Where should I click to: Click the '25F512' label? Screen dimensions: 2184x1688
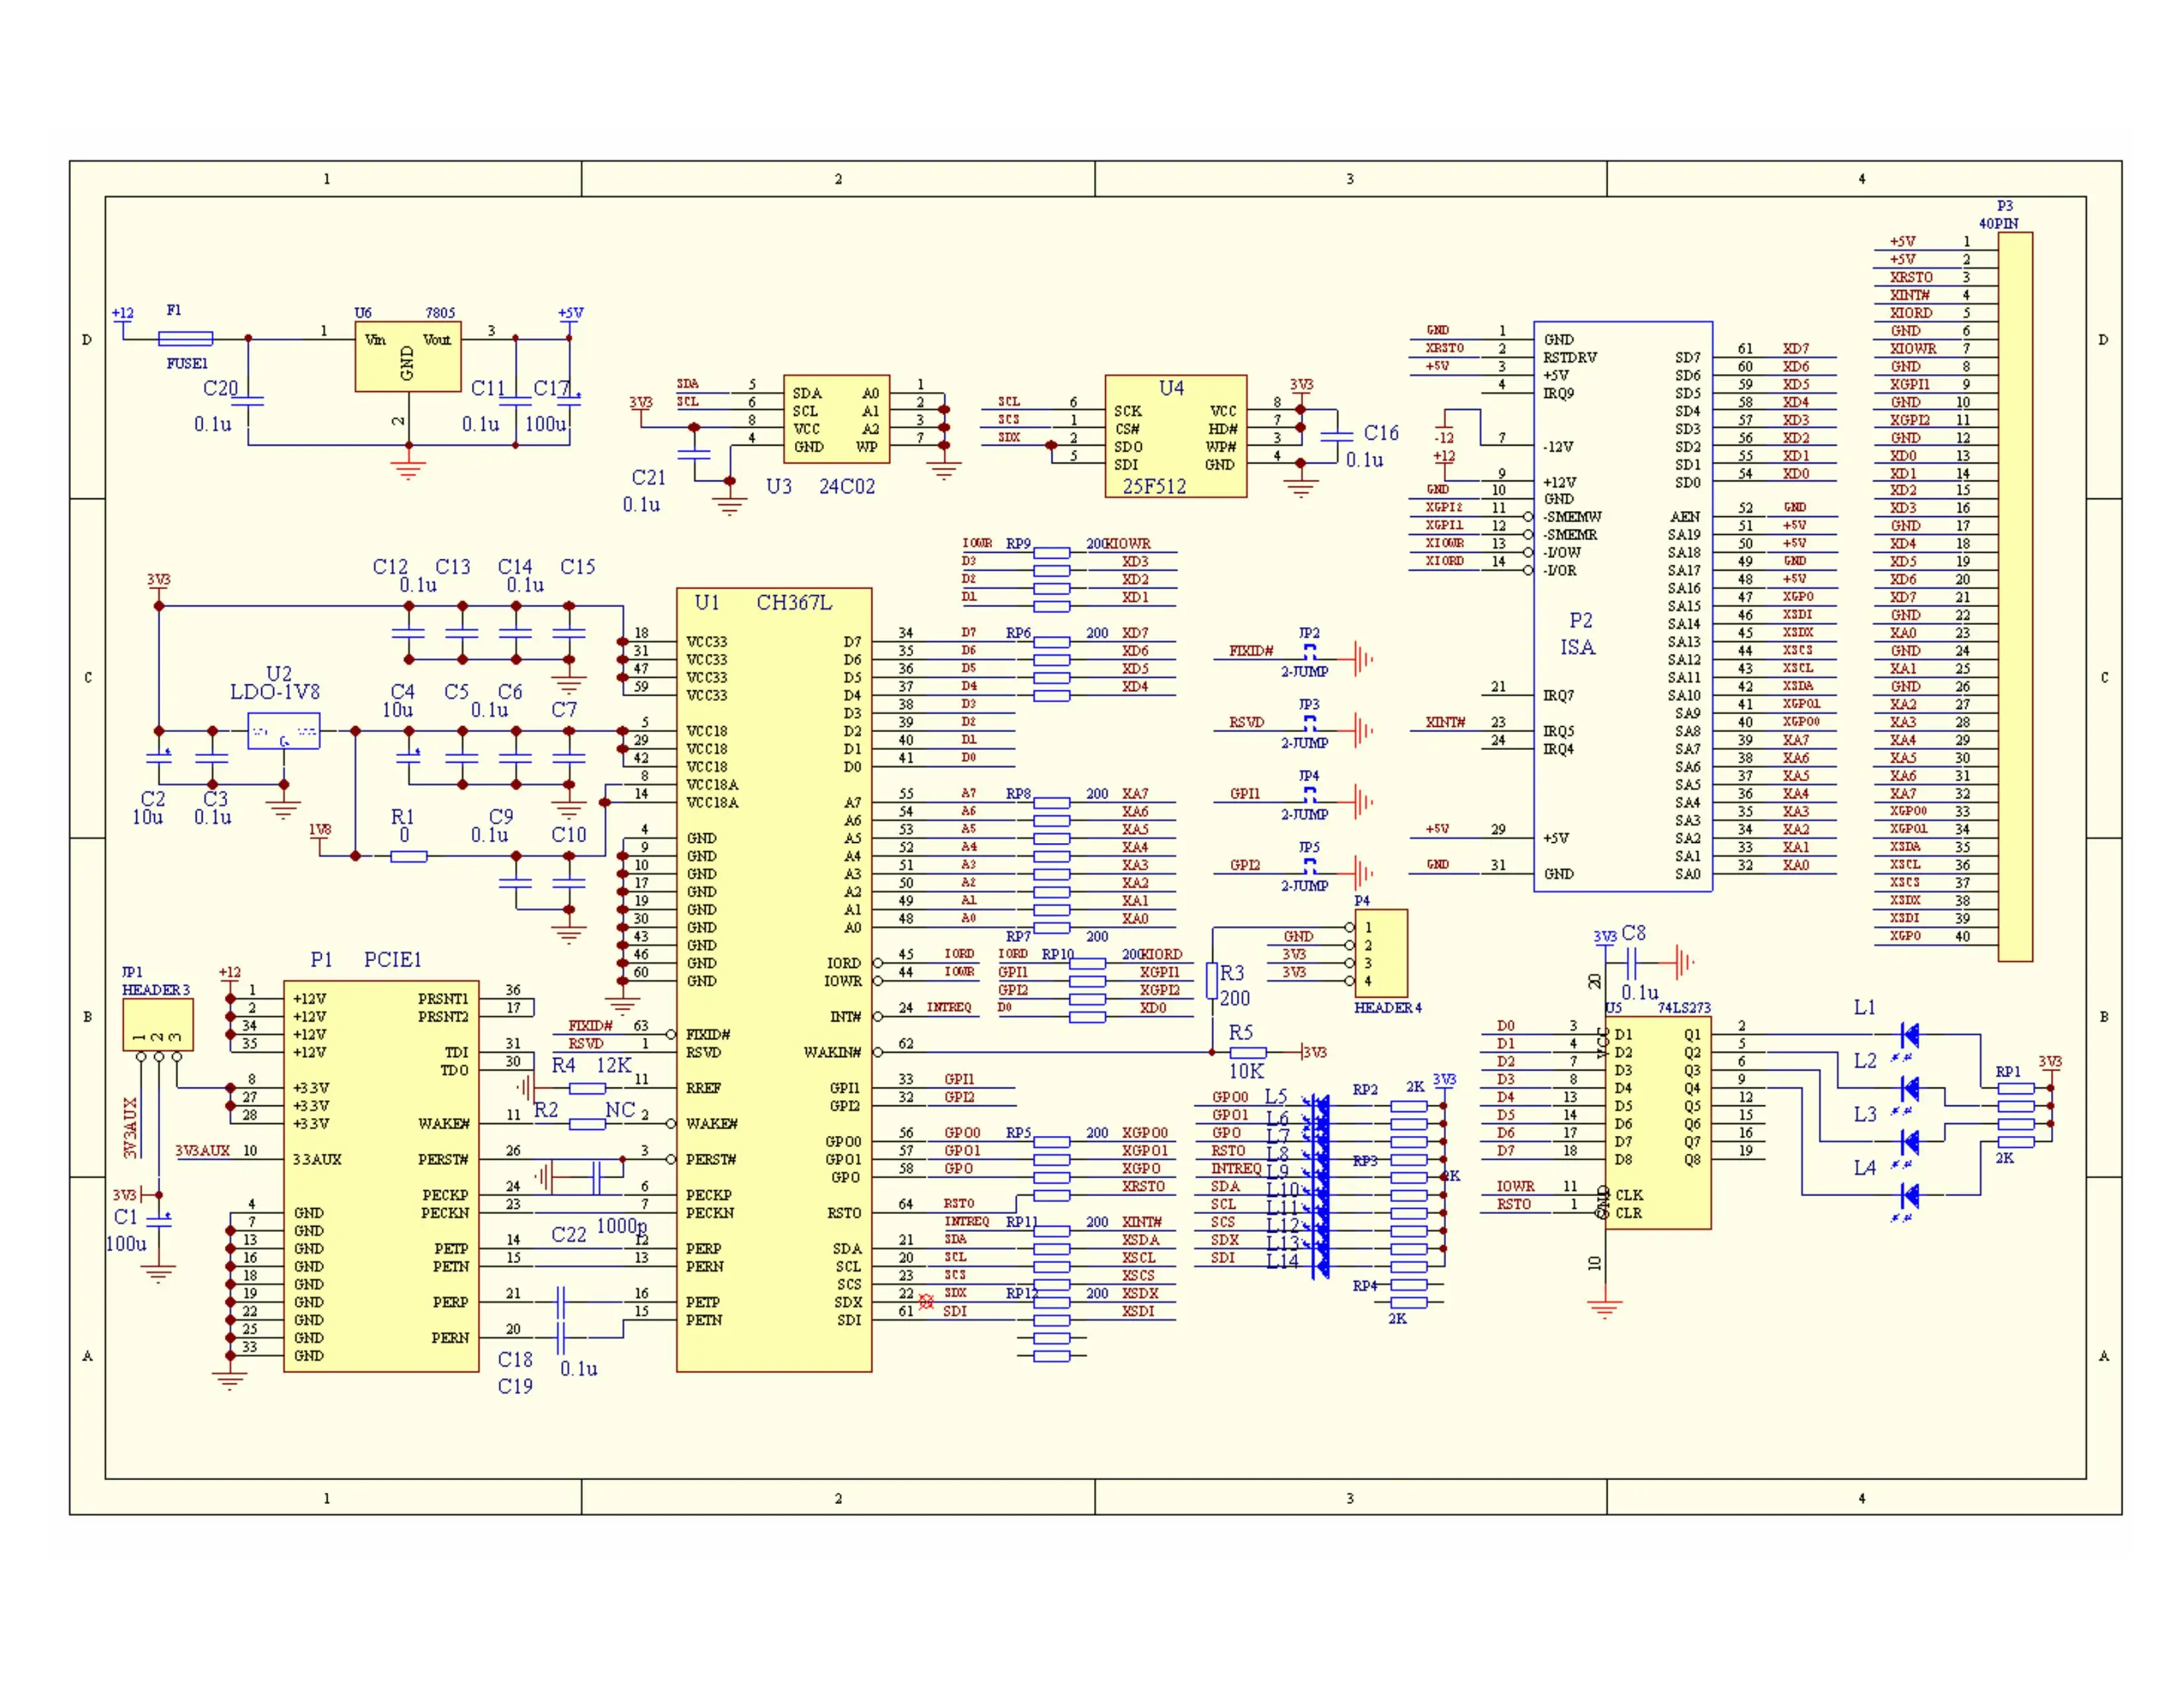click(x=1154, y=487)
